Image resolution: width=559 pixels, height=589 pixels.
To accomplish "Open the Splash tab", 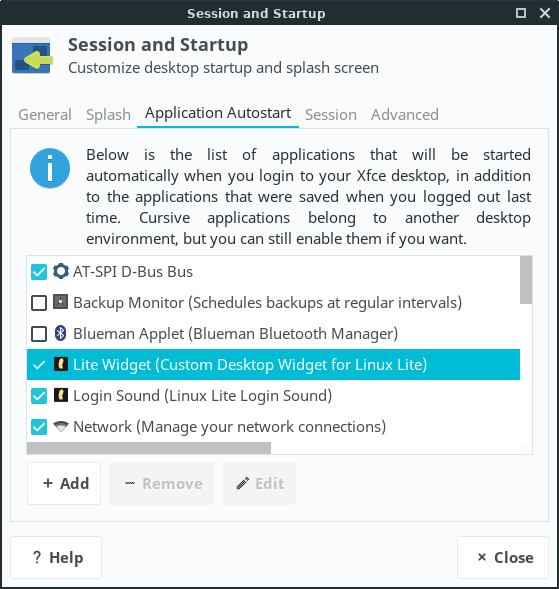I will click(108, 115).
